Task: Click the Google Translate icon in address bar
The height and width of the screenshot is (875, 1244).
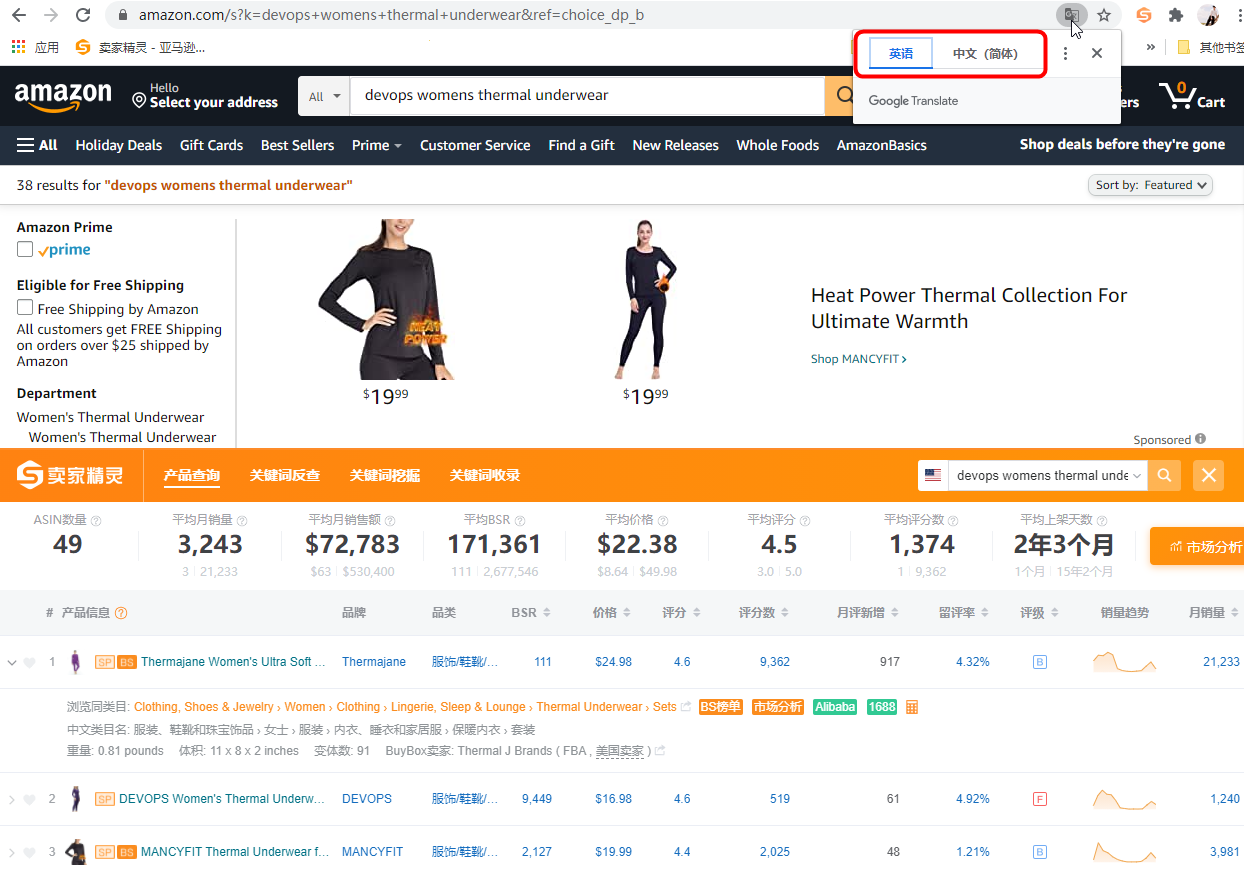Action: point(1071,15)
